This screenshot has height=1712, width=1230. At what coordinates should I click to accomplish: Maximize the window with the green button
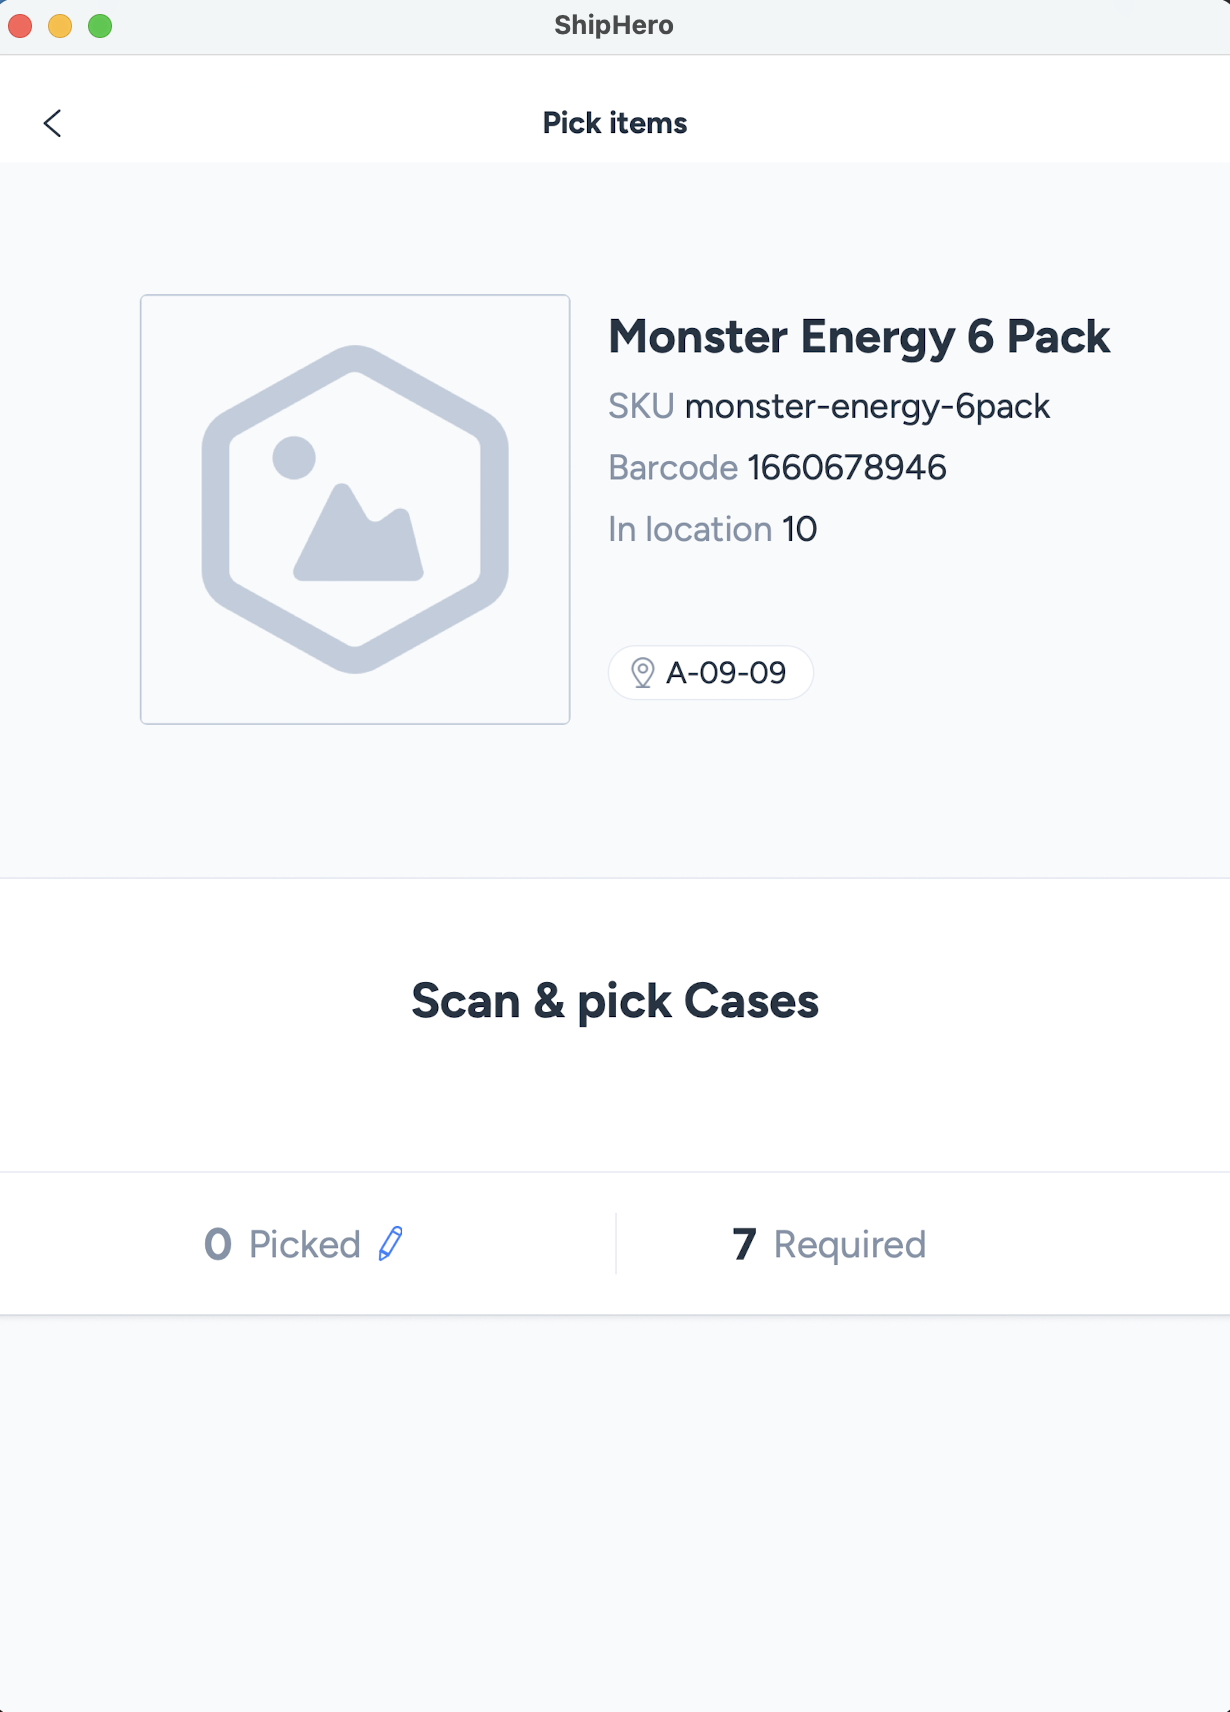pos(100,26)
